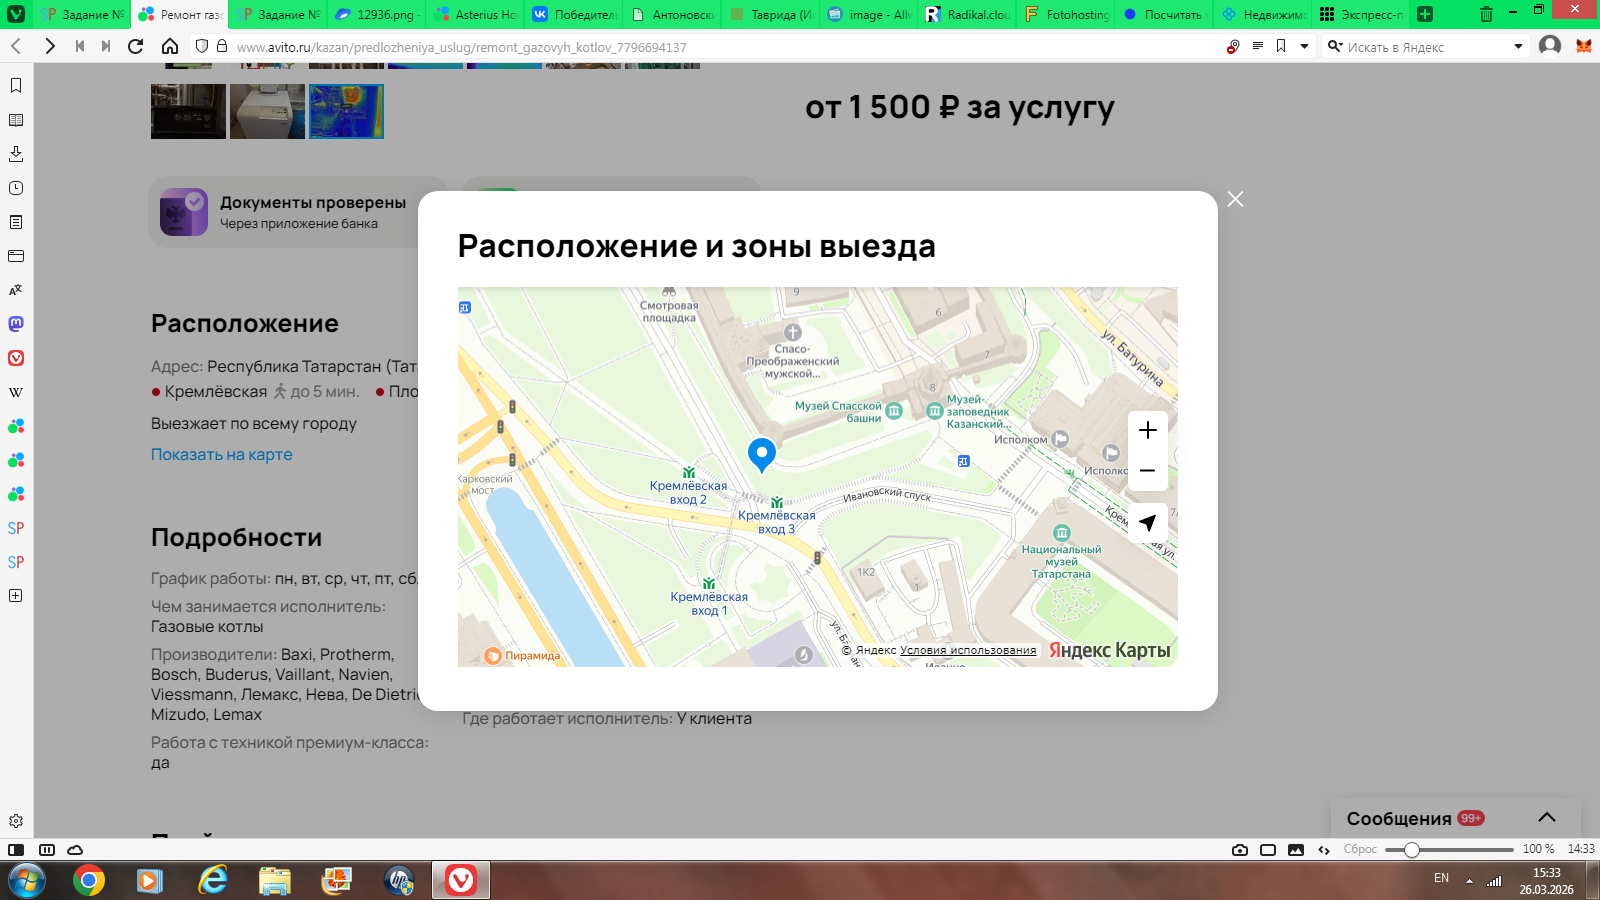The image size is (1600, 900).
Task: Go back to the previous page
Action: 17,46
